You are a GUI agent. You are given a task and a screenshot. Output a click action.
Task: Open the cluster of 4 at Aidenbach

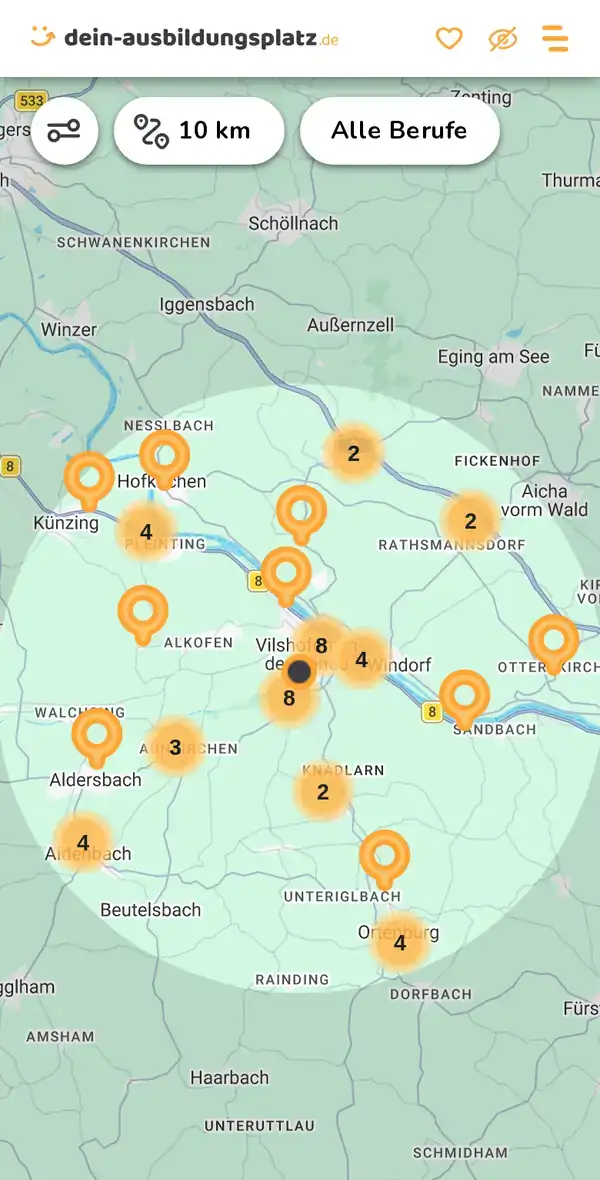(83, 843)
